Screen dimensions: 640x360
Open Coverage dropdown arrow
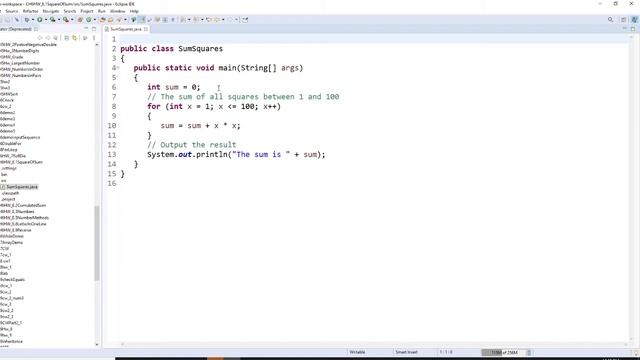(x=59, y=20)
